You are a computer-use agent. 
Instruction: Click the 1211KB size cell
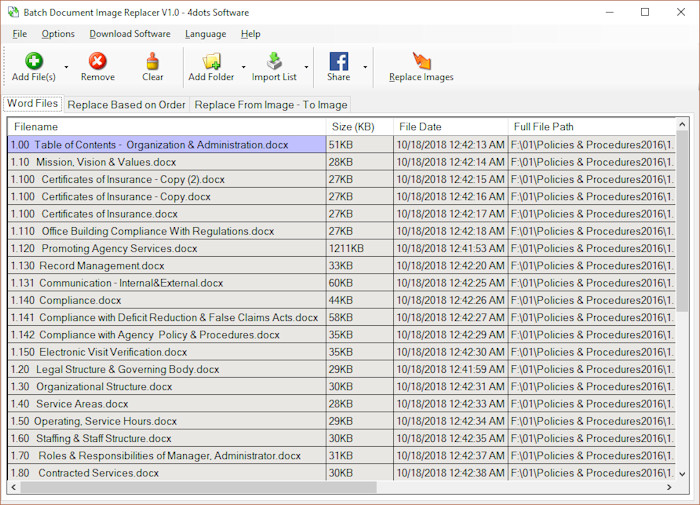360,248
